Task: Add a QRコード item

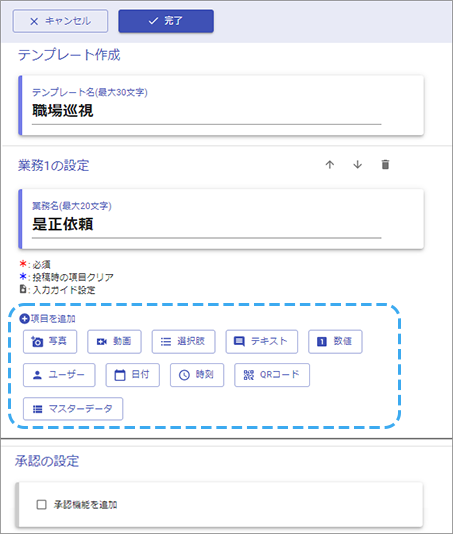Action: coord(272,375)
